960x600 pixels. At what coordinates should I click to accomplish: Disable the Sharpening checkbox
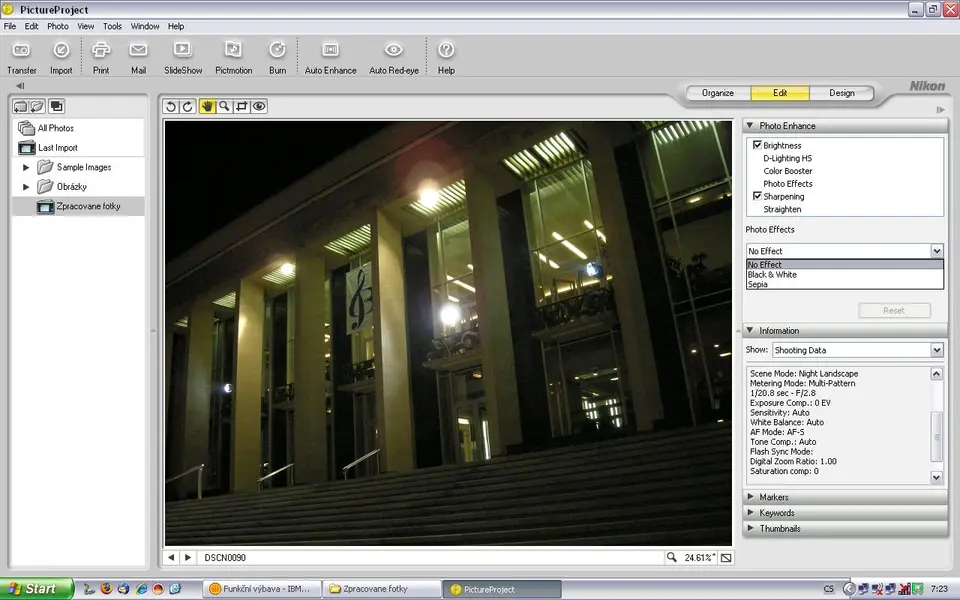click(757, 196)
